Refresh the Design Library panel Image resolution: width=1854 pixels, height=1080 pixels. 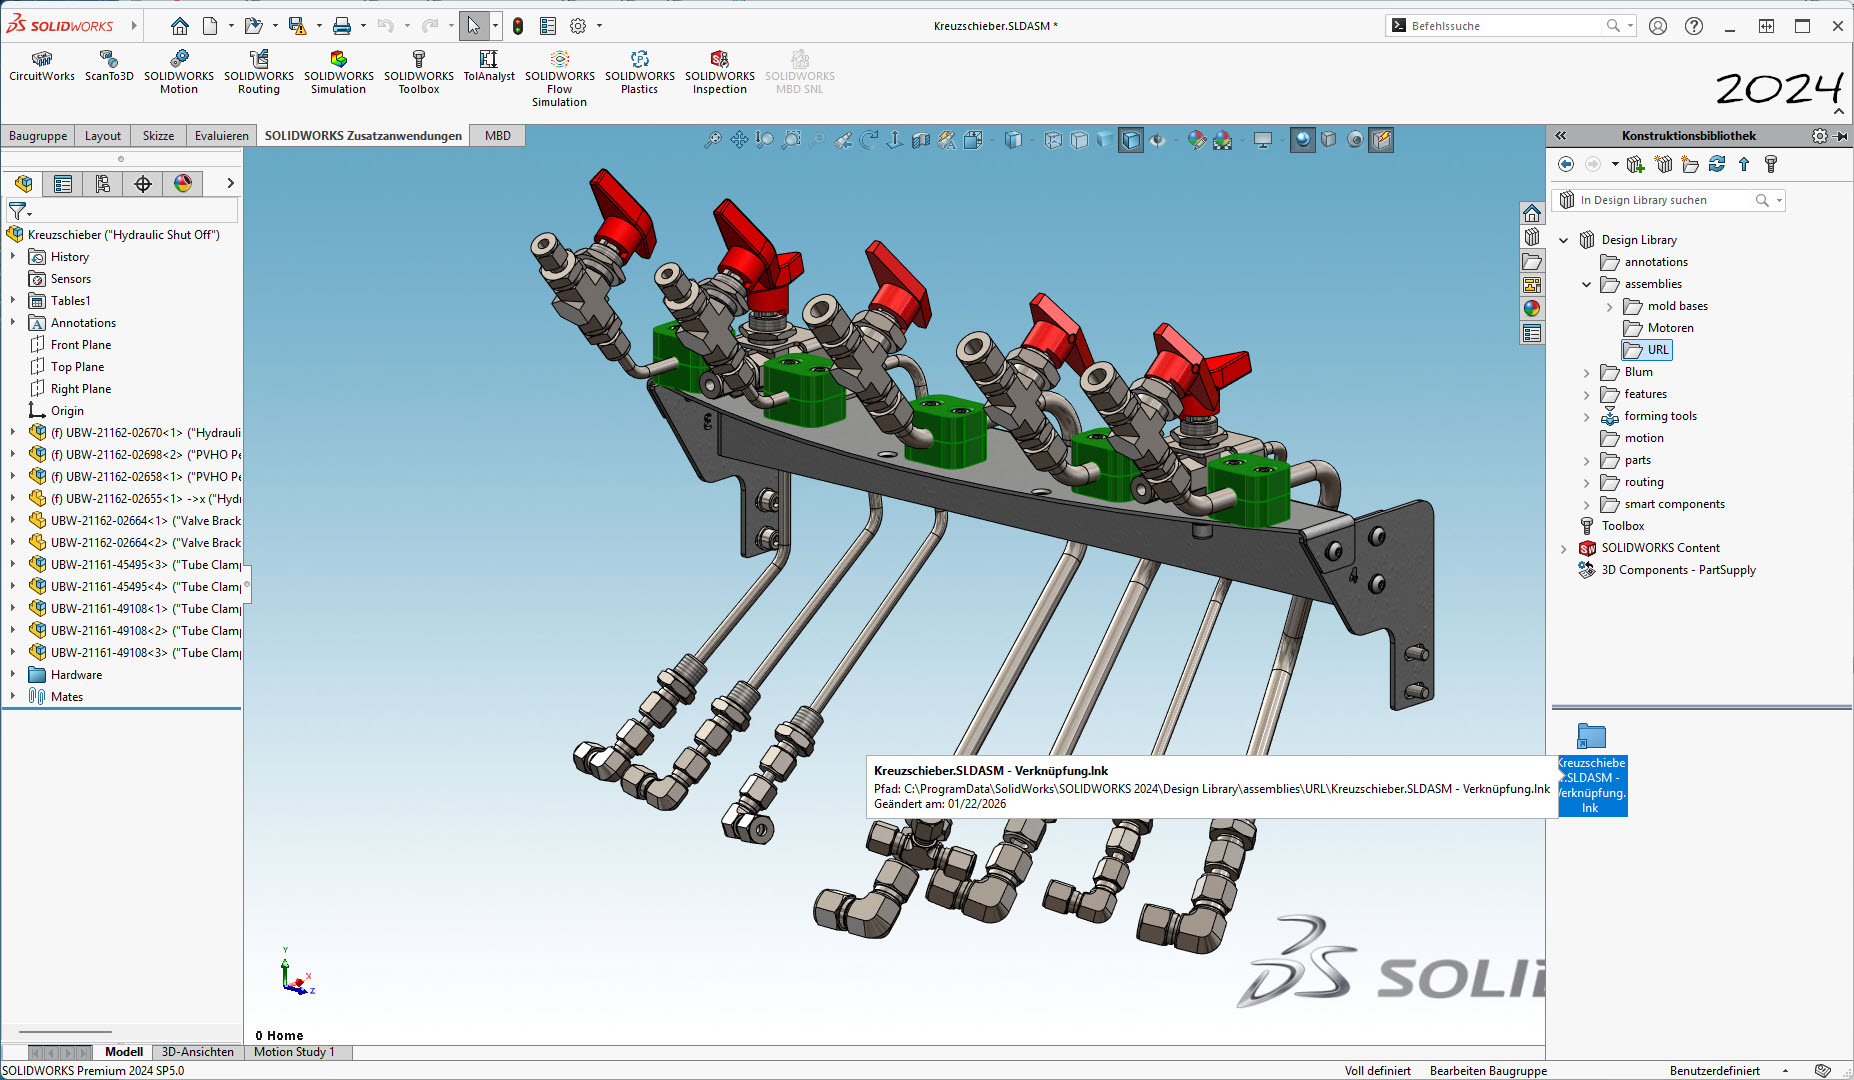pos(1717,164)
